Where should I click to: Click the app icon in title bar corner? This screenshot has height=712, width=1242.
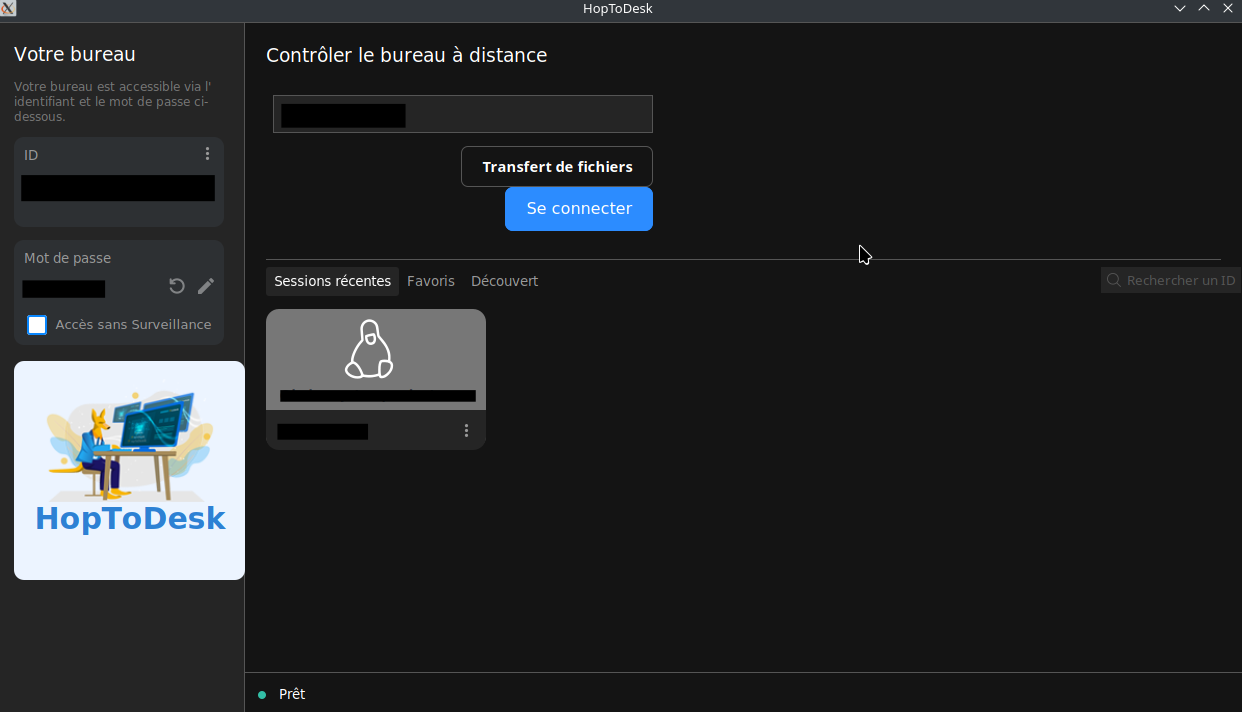coord(8,9)
